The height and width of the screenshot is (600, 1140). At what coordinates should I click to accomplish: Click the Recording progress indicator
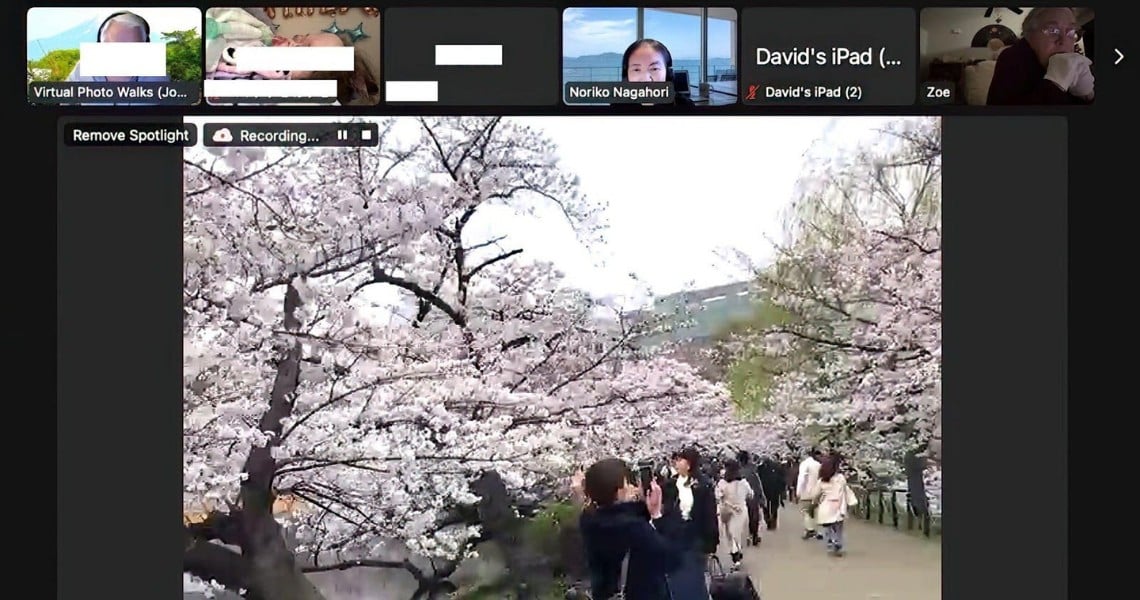tap(280, 134)
